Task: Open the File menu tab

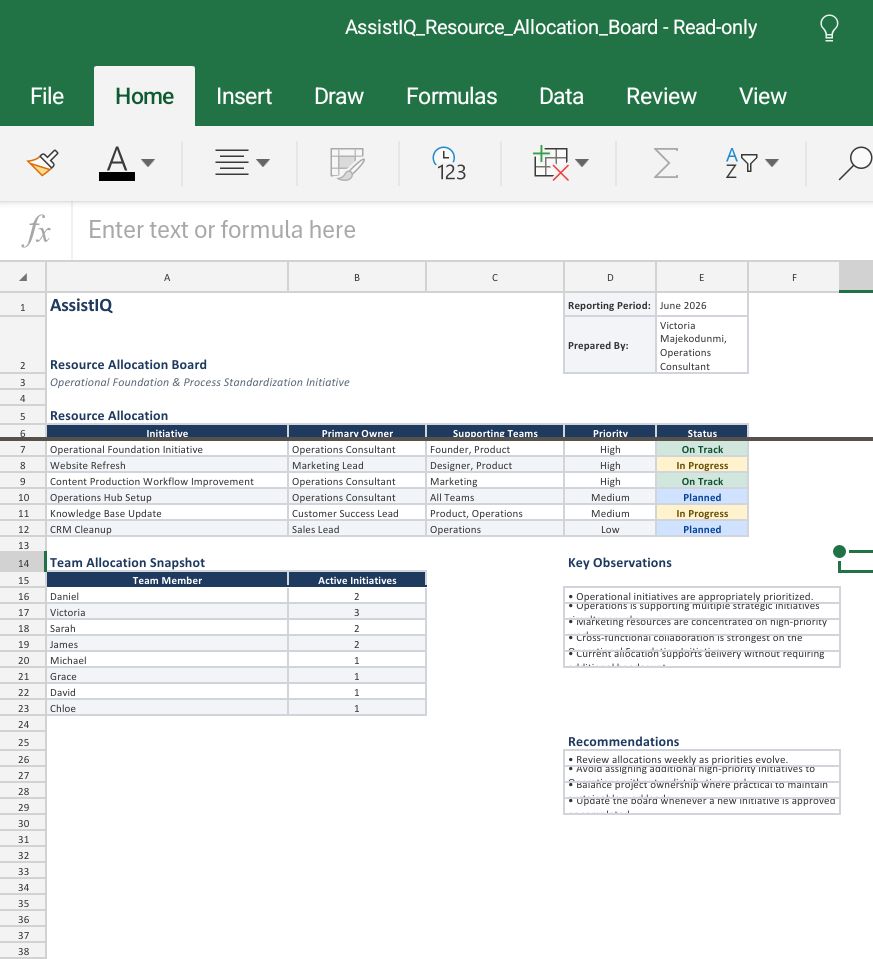Action: click(47, 96)
